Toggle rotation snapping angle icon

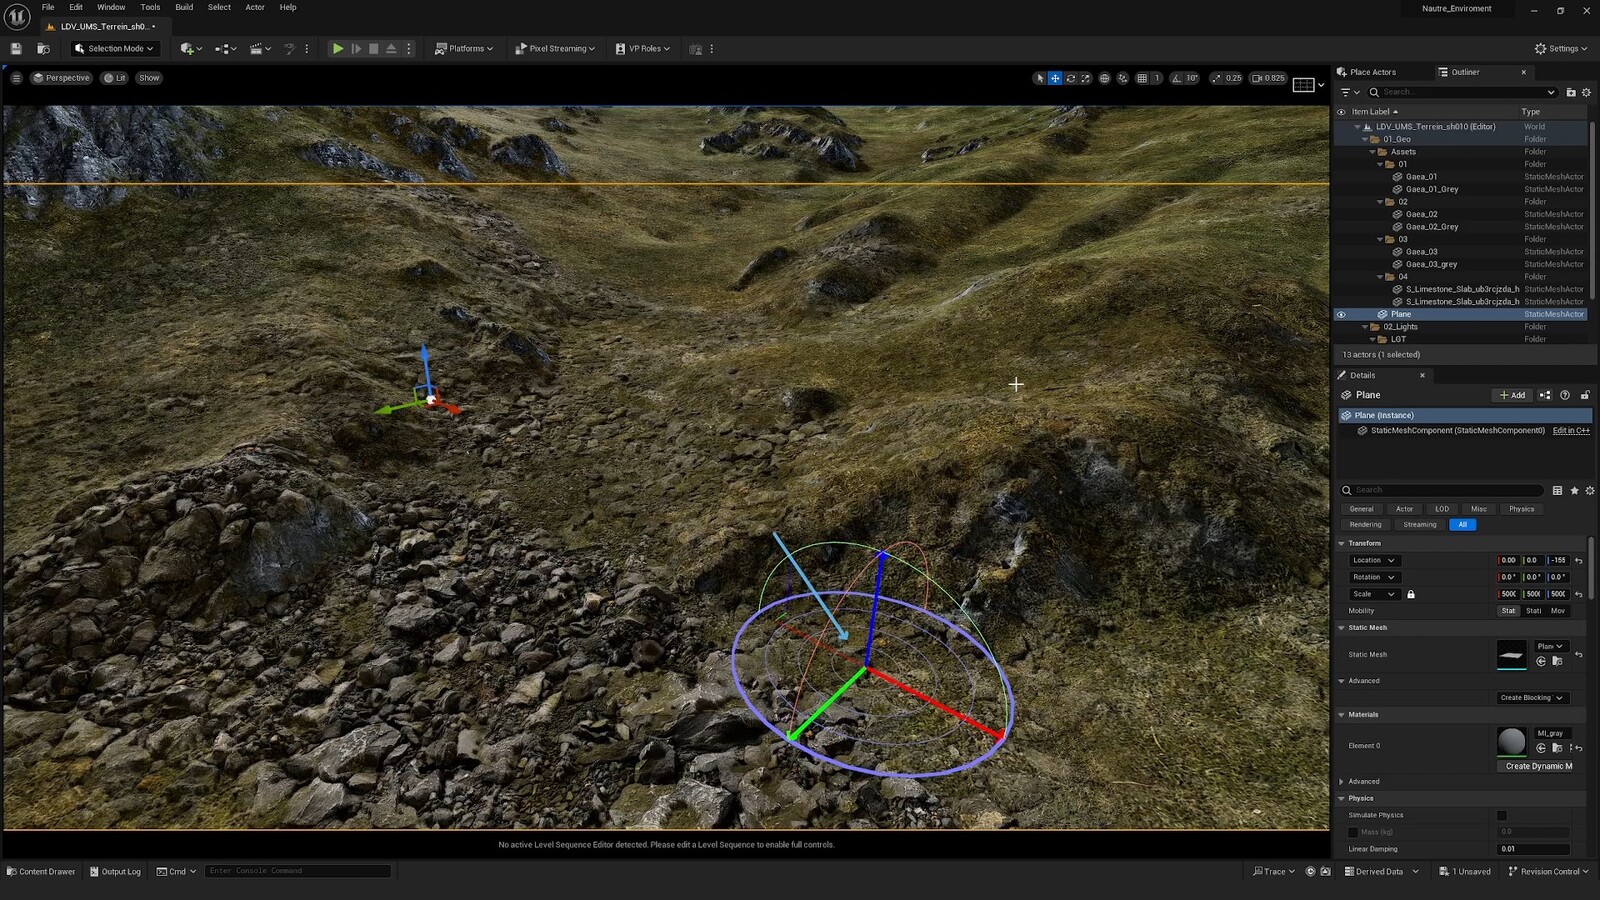(x=1177, y=78)
